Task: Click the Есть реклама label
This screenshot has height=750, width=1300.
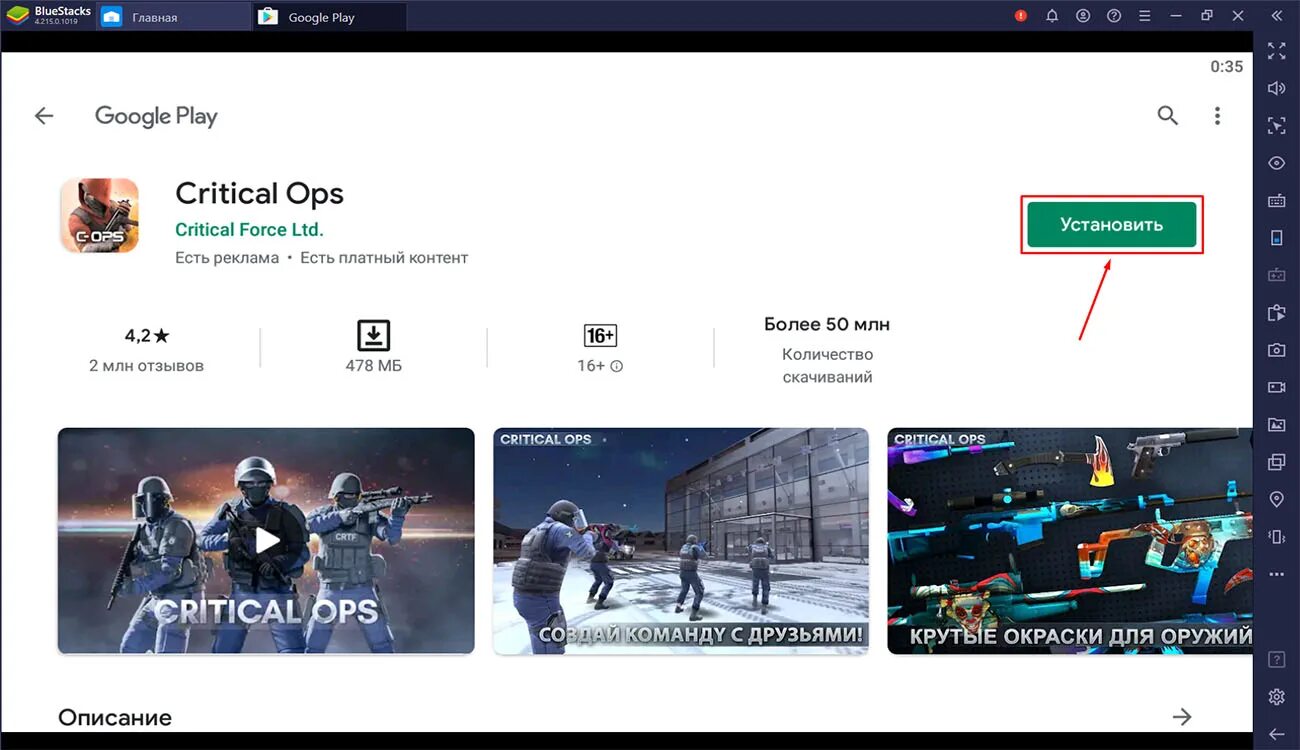Action: pyautogui.click(x=227, y=258)
